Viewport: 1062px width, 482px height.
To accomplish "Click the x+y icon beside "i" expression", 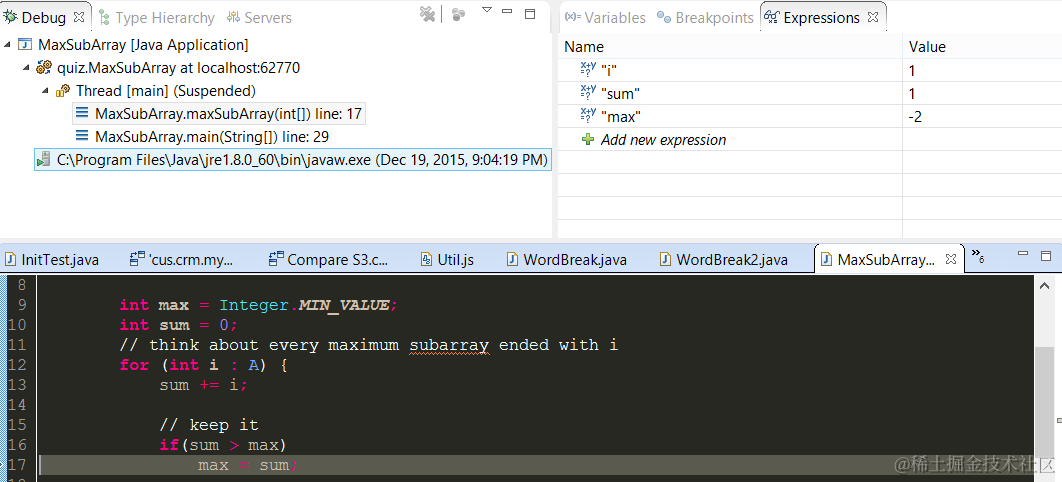I will click(589, 70).
